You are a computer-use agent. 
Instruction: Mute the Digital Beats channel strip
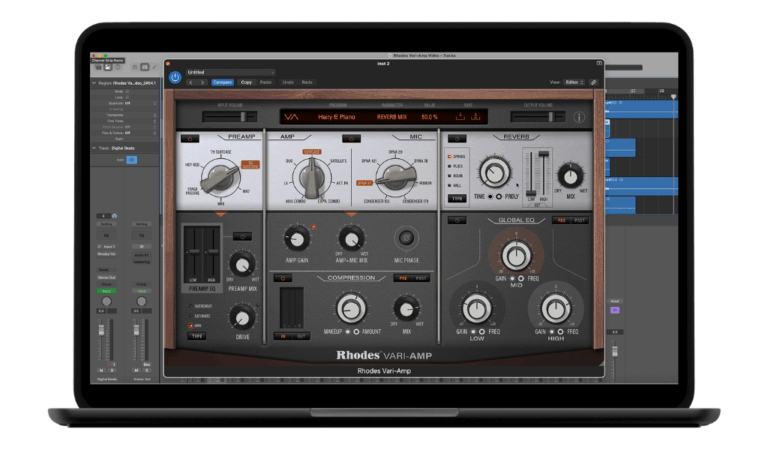click(x=101, y=371)
